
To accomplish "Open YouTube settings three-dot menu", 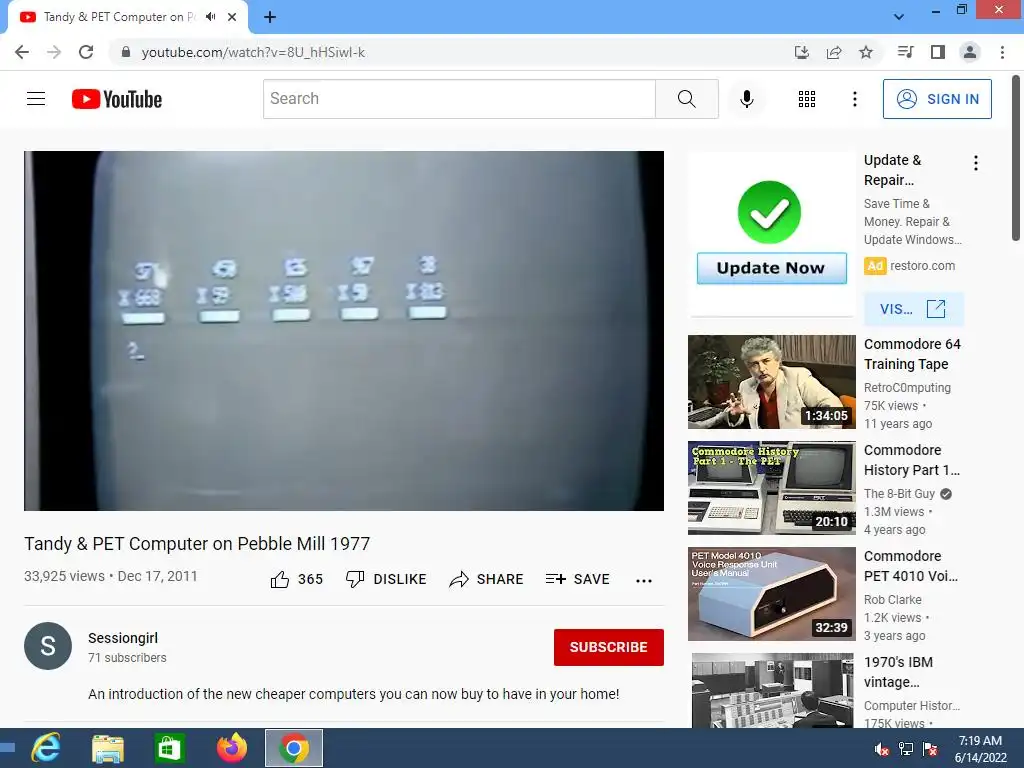I will [x=854, y=99].
